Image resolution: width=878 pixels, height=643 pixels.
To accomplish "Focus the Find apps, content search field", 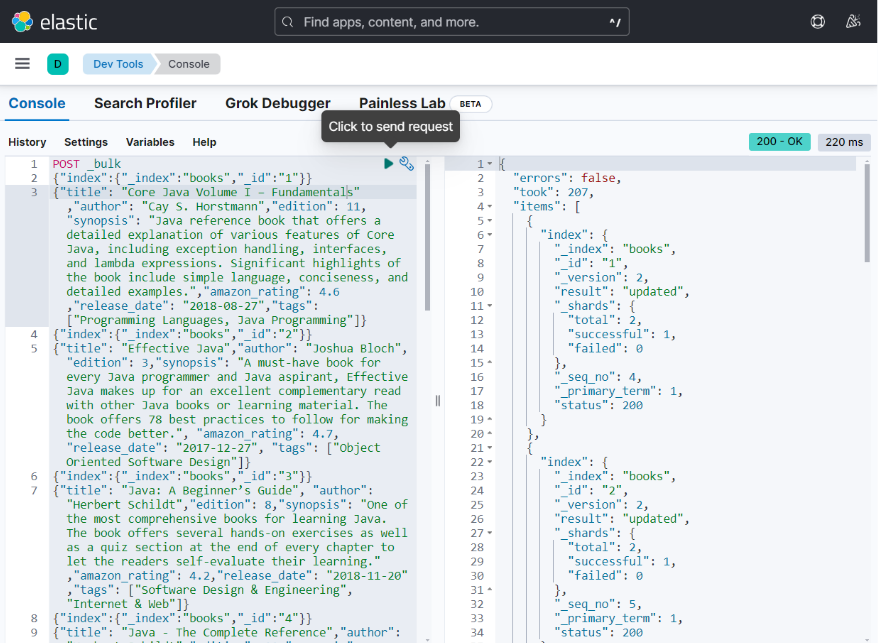I will tap(452, 22).
